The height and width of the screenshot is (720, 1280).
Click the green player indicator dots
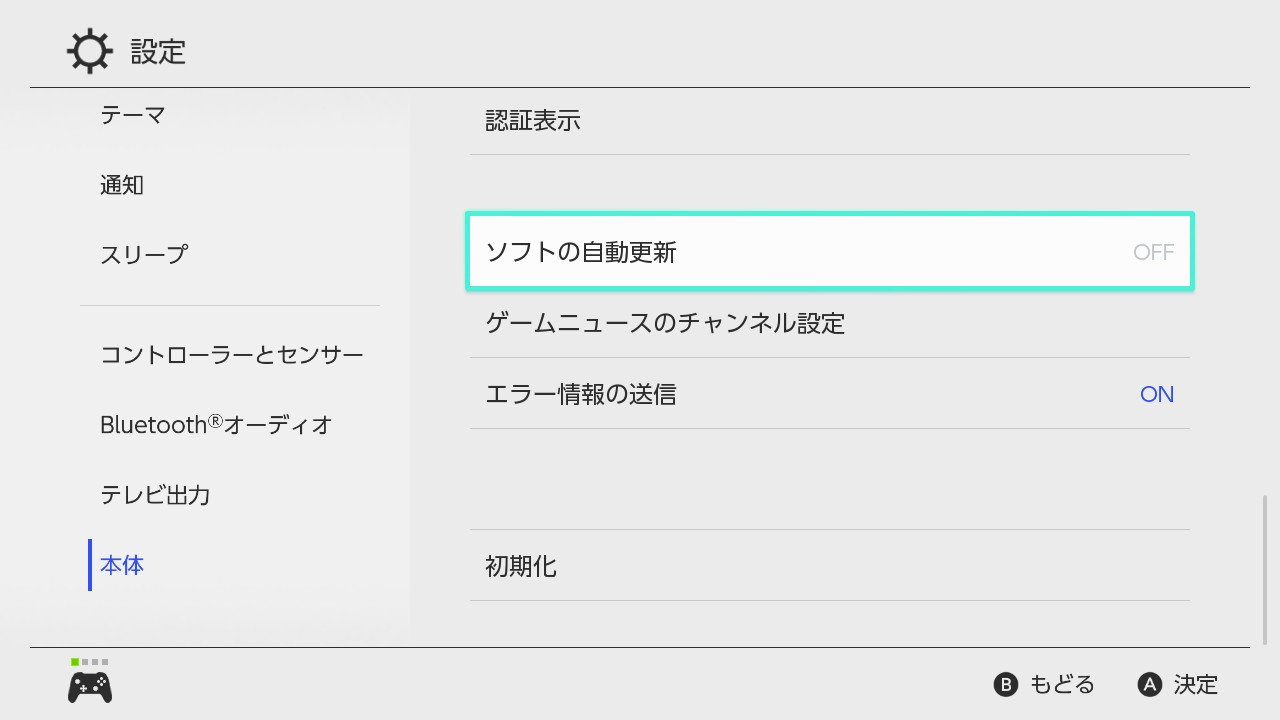tap(87, 660)
